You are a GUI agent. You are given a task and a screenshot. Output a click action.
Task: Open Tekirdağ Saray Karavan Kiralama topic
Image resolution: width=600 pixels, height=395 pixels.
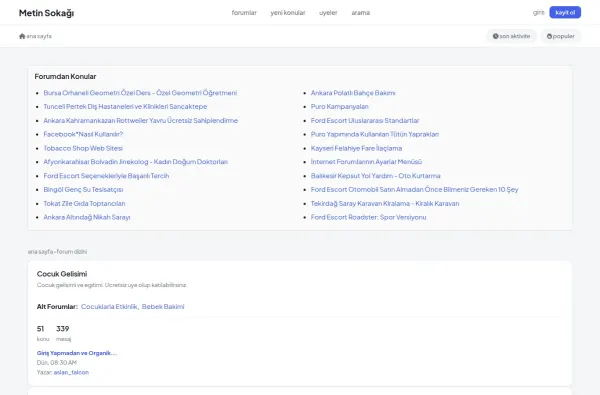click(385, 203)
